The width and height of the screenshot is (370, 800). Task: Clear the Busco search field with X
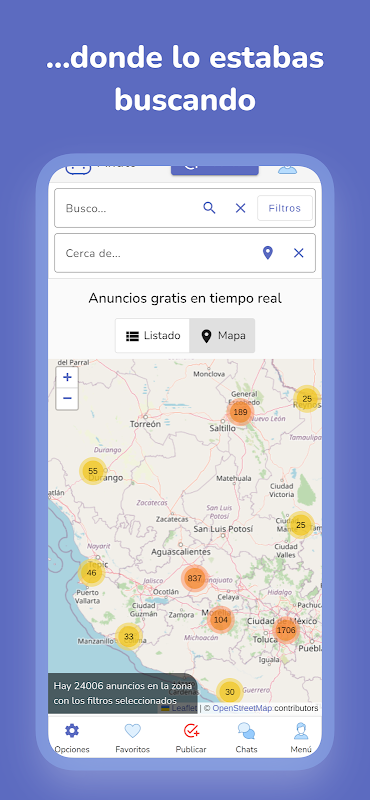240,208
